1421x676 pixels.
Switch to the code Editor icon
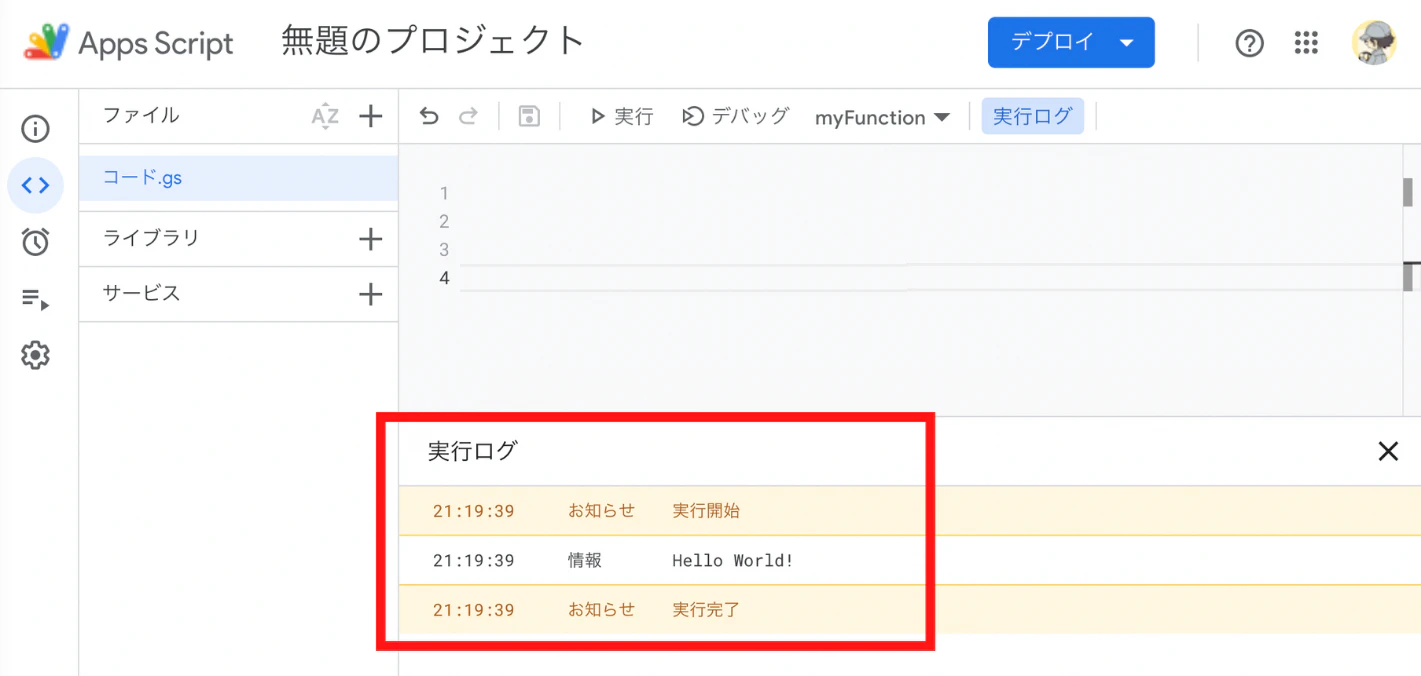coord(35,185)
